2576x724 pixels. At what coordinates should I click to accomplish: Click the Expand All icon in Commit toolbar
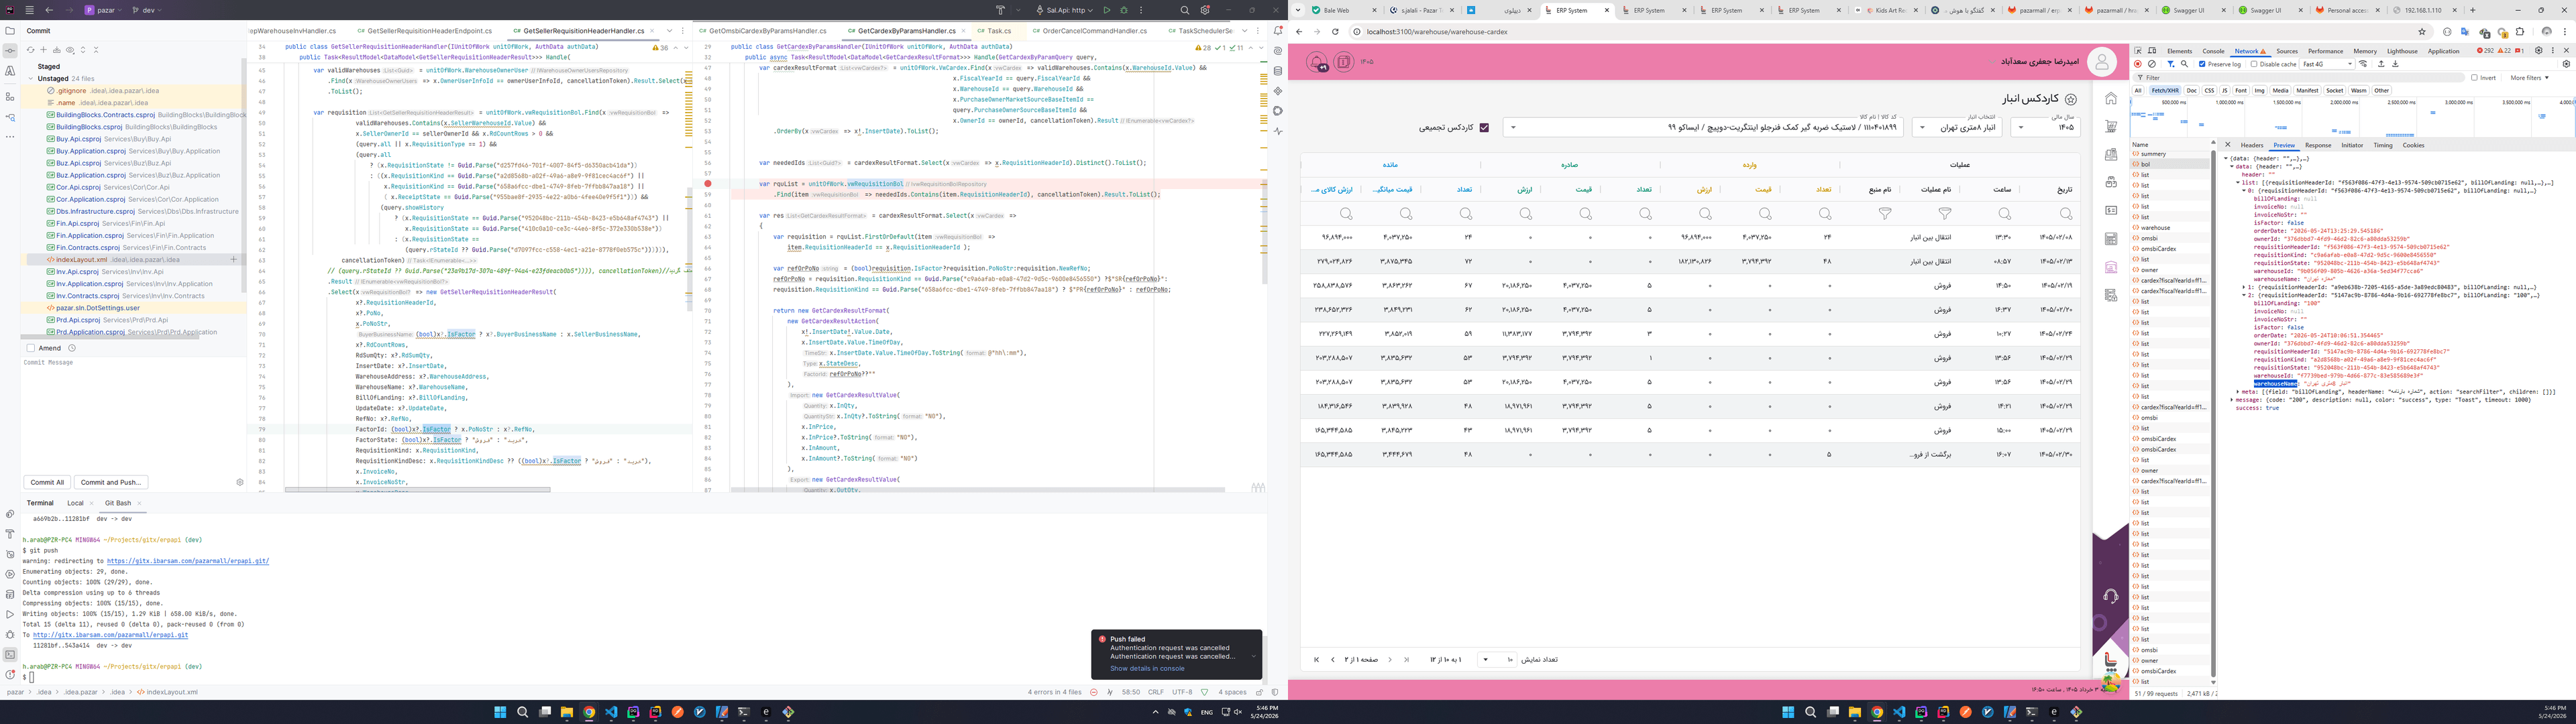(x=83, y=50)
